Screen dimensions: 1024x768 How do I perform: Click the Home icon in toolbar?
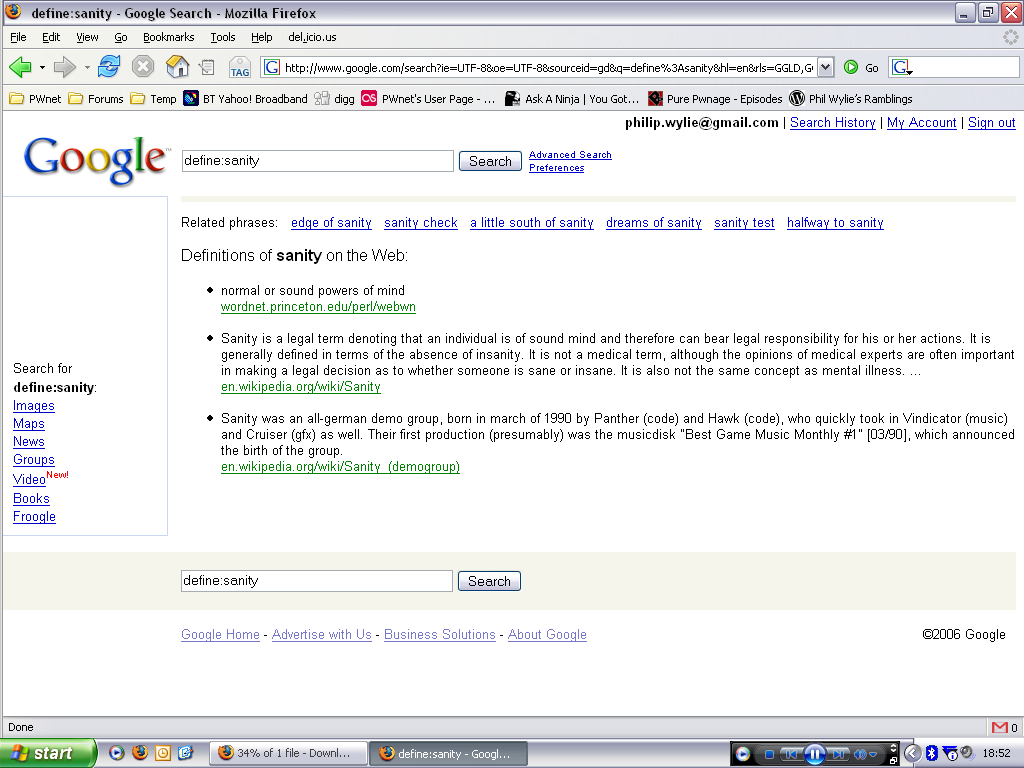click(177, 67)
